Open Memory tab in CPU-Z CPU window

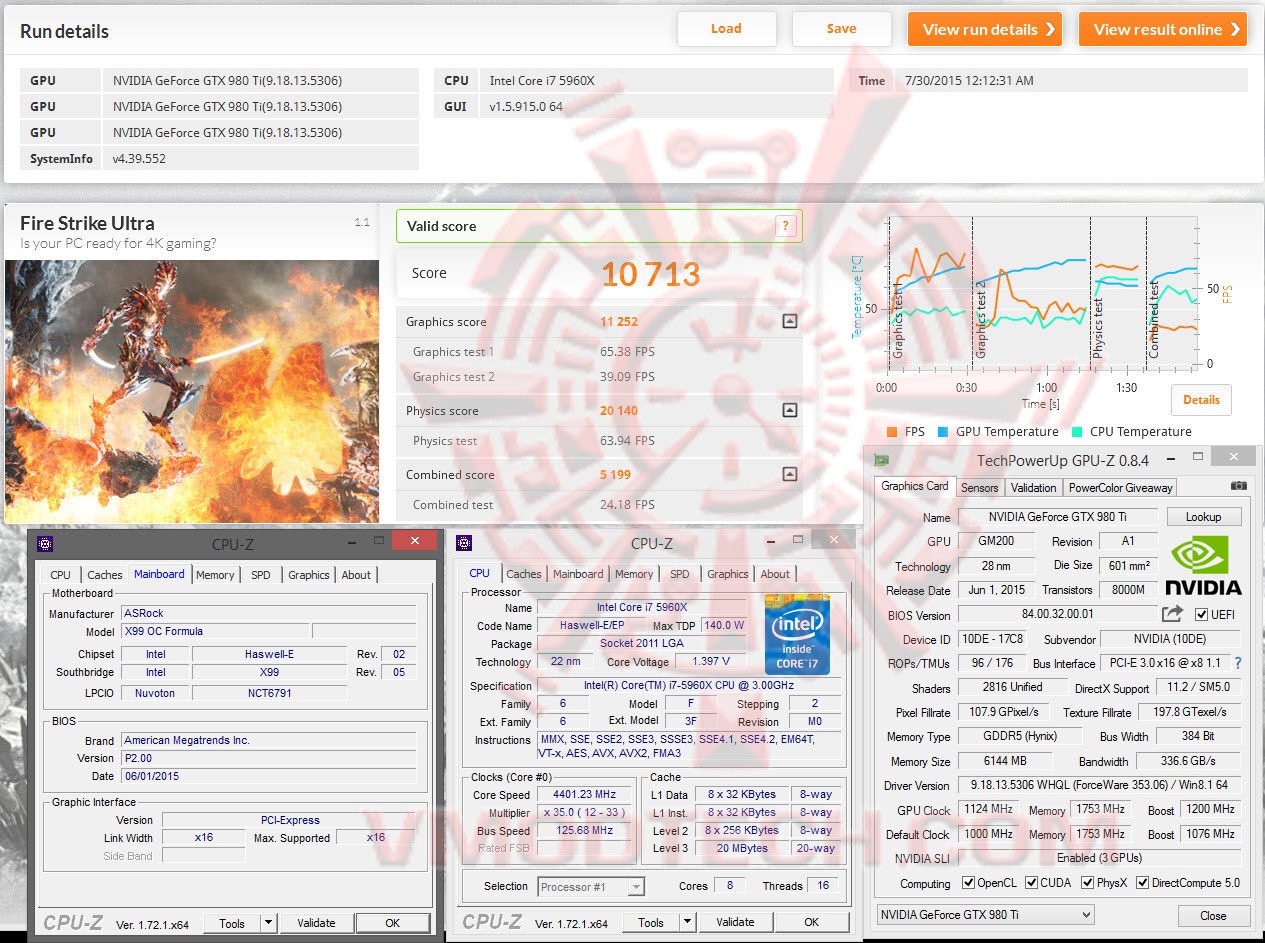pyautogui.click(x=634, y=574)
